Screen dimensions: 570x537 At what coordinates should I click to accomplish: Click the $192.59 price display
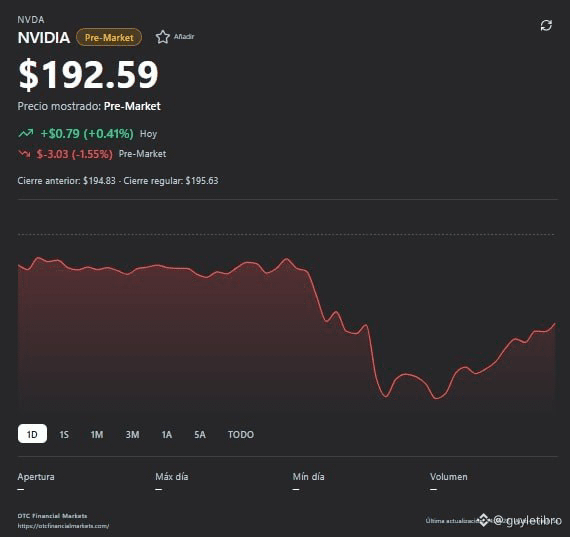coord(88,75)
